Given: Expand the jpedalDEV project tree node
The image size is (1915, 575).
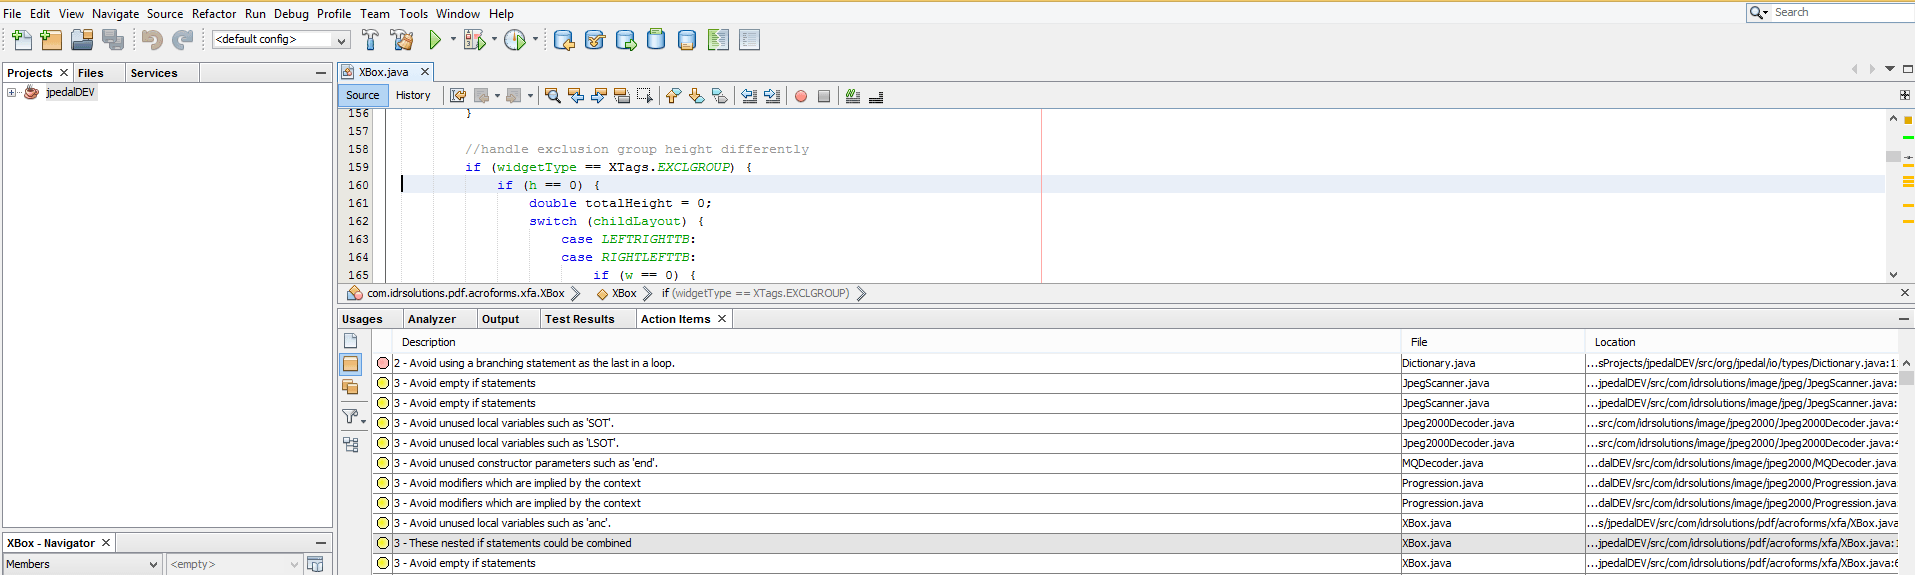Looking at the screenshot, I should point(12,92).
